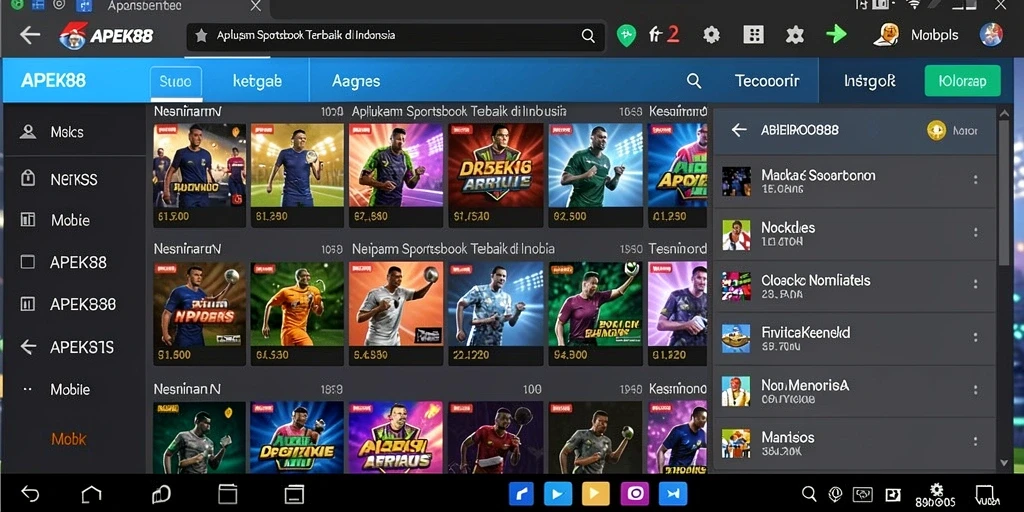Go back with the top-left arrow
This screenshot has height=512, width=1024.
[x=30, y=35]
